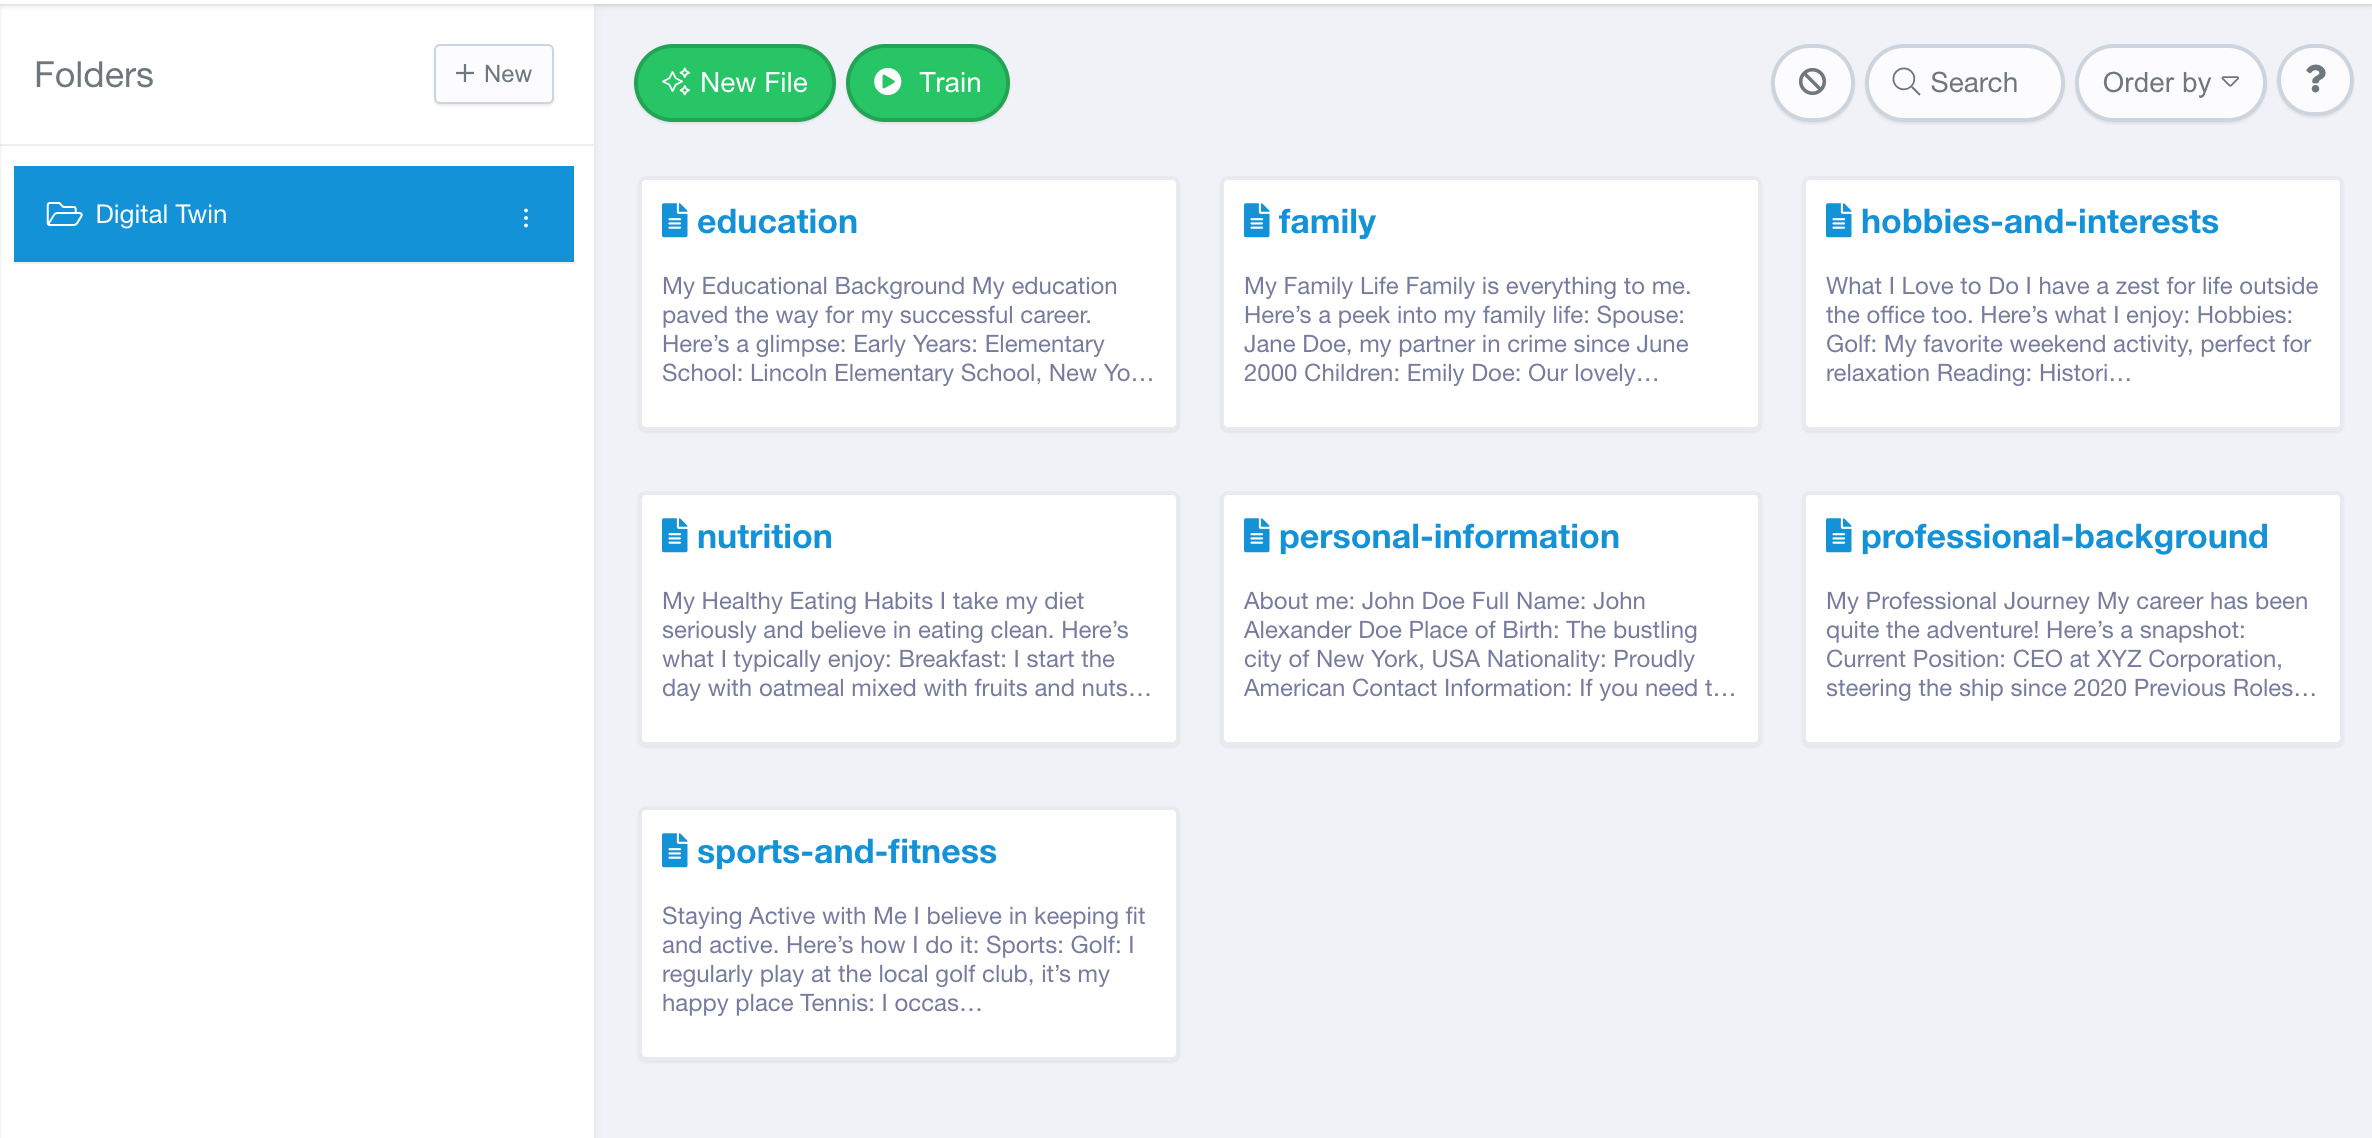Create a new folder with New button

[493, 74]
